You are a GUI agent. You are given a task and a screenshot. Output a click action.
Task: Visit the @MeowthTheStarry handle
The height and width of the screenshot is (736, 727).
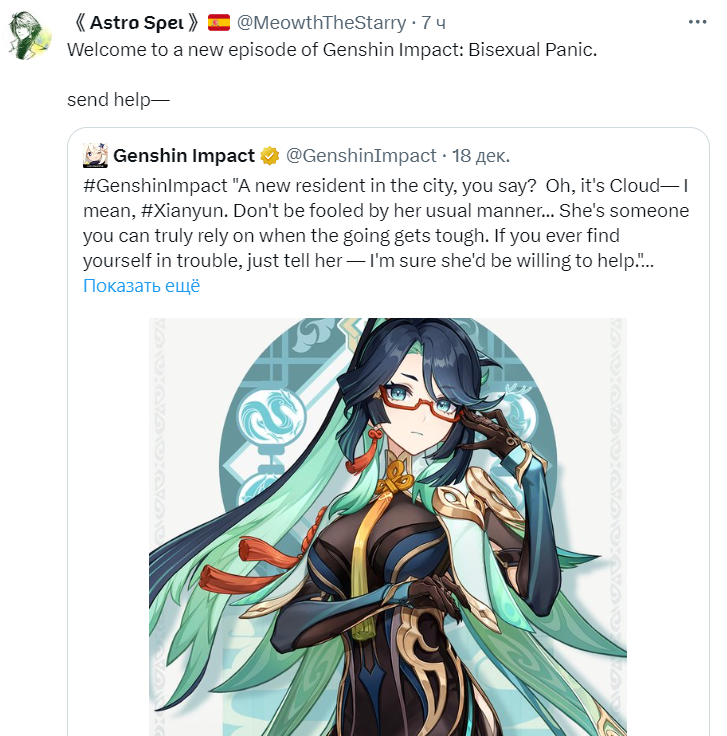click(321, 23)
